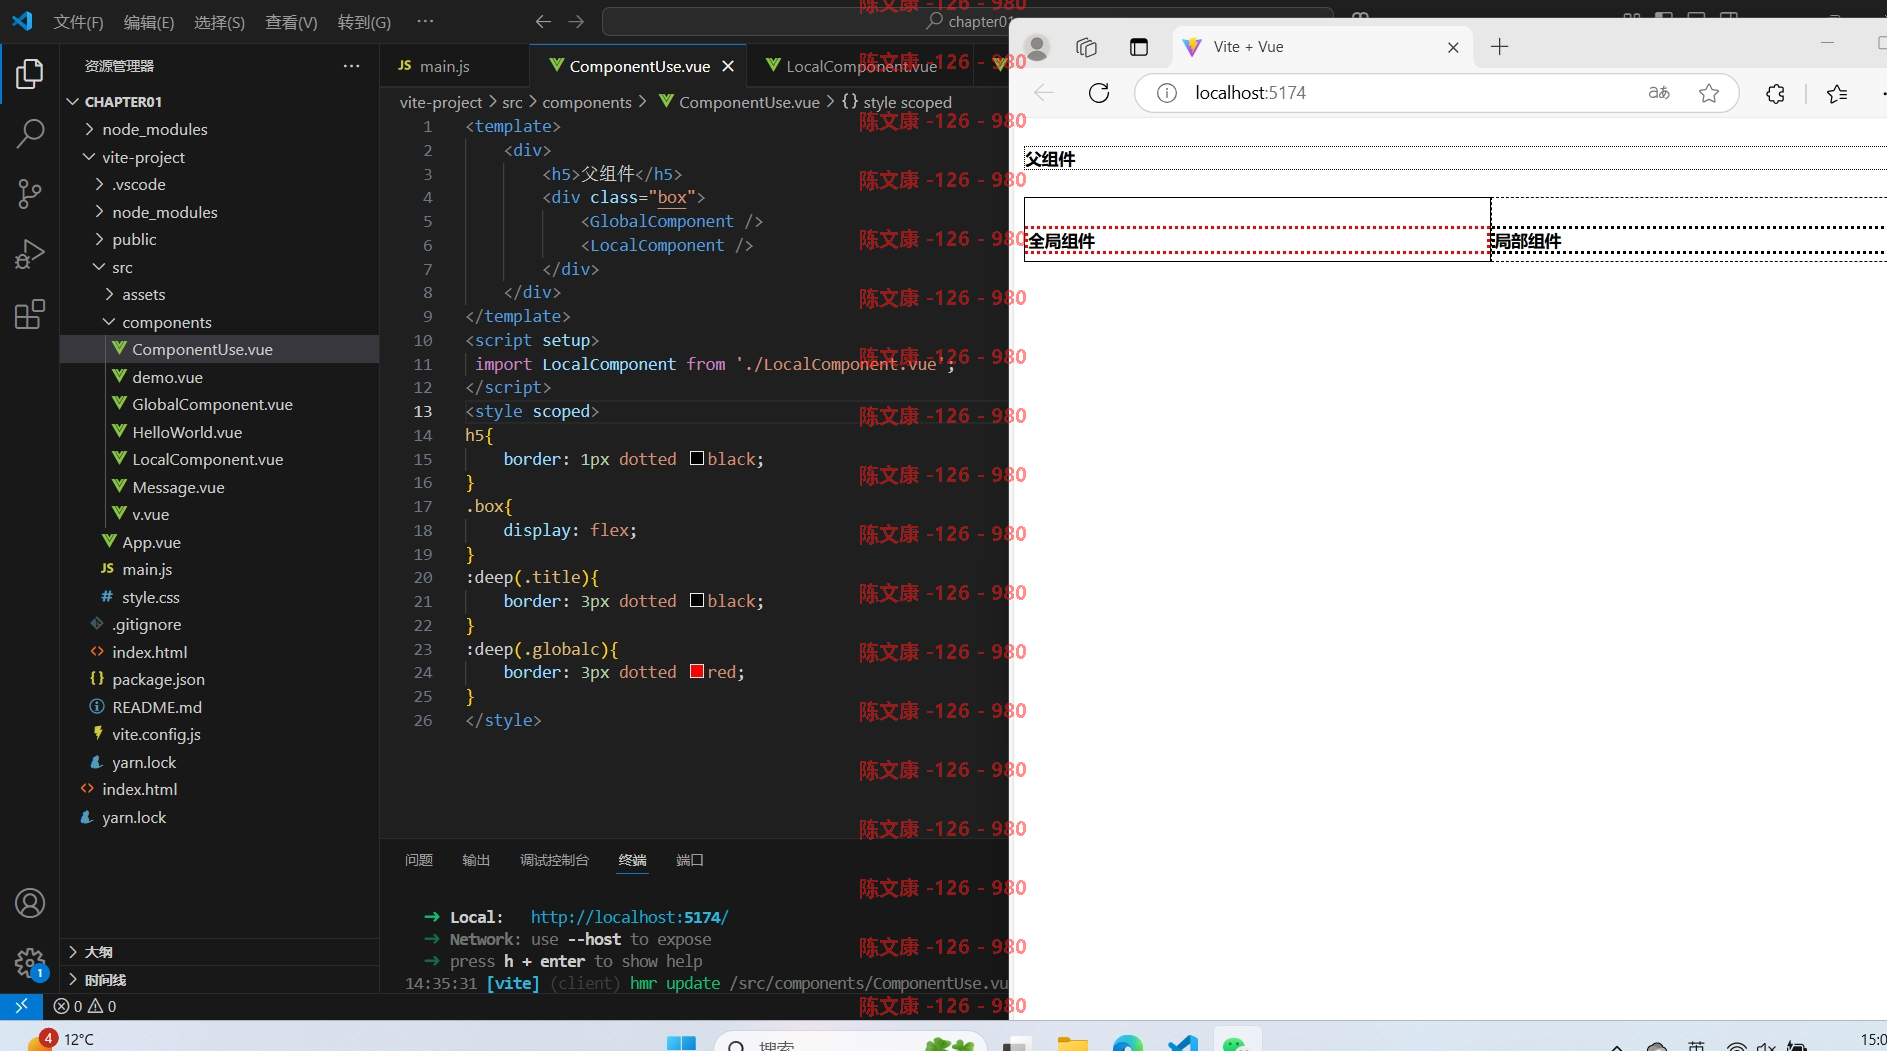
Task: Close the ComponentUse.vue editor tab
Action: point(728,66)
